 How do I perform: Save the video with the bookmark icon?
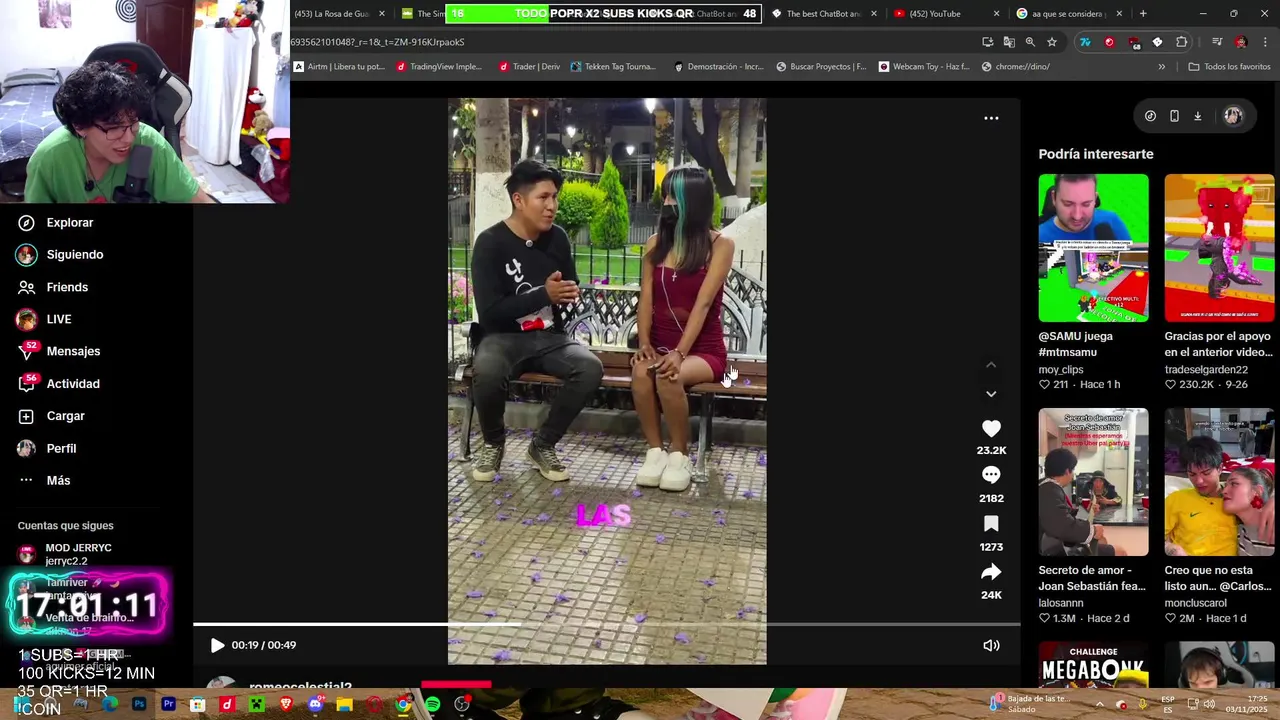[991, 524]
